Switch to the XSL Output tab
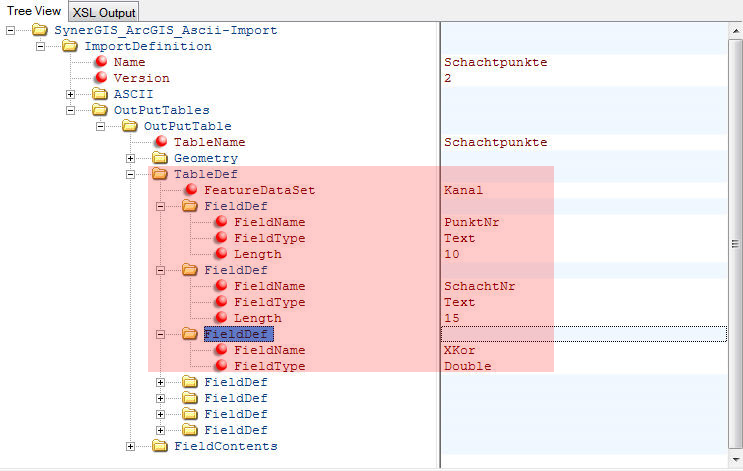743x471 pixels. tap(104, 11)
